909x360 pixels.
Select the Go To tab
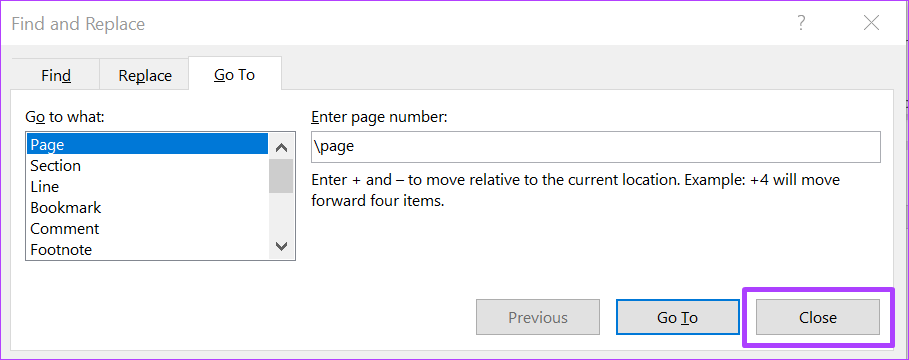(x=235, y=74)
